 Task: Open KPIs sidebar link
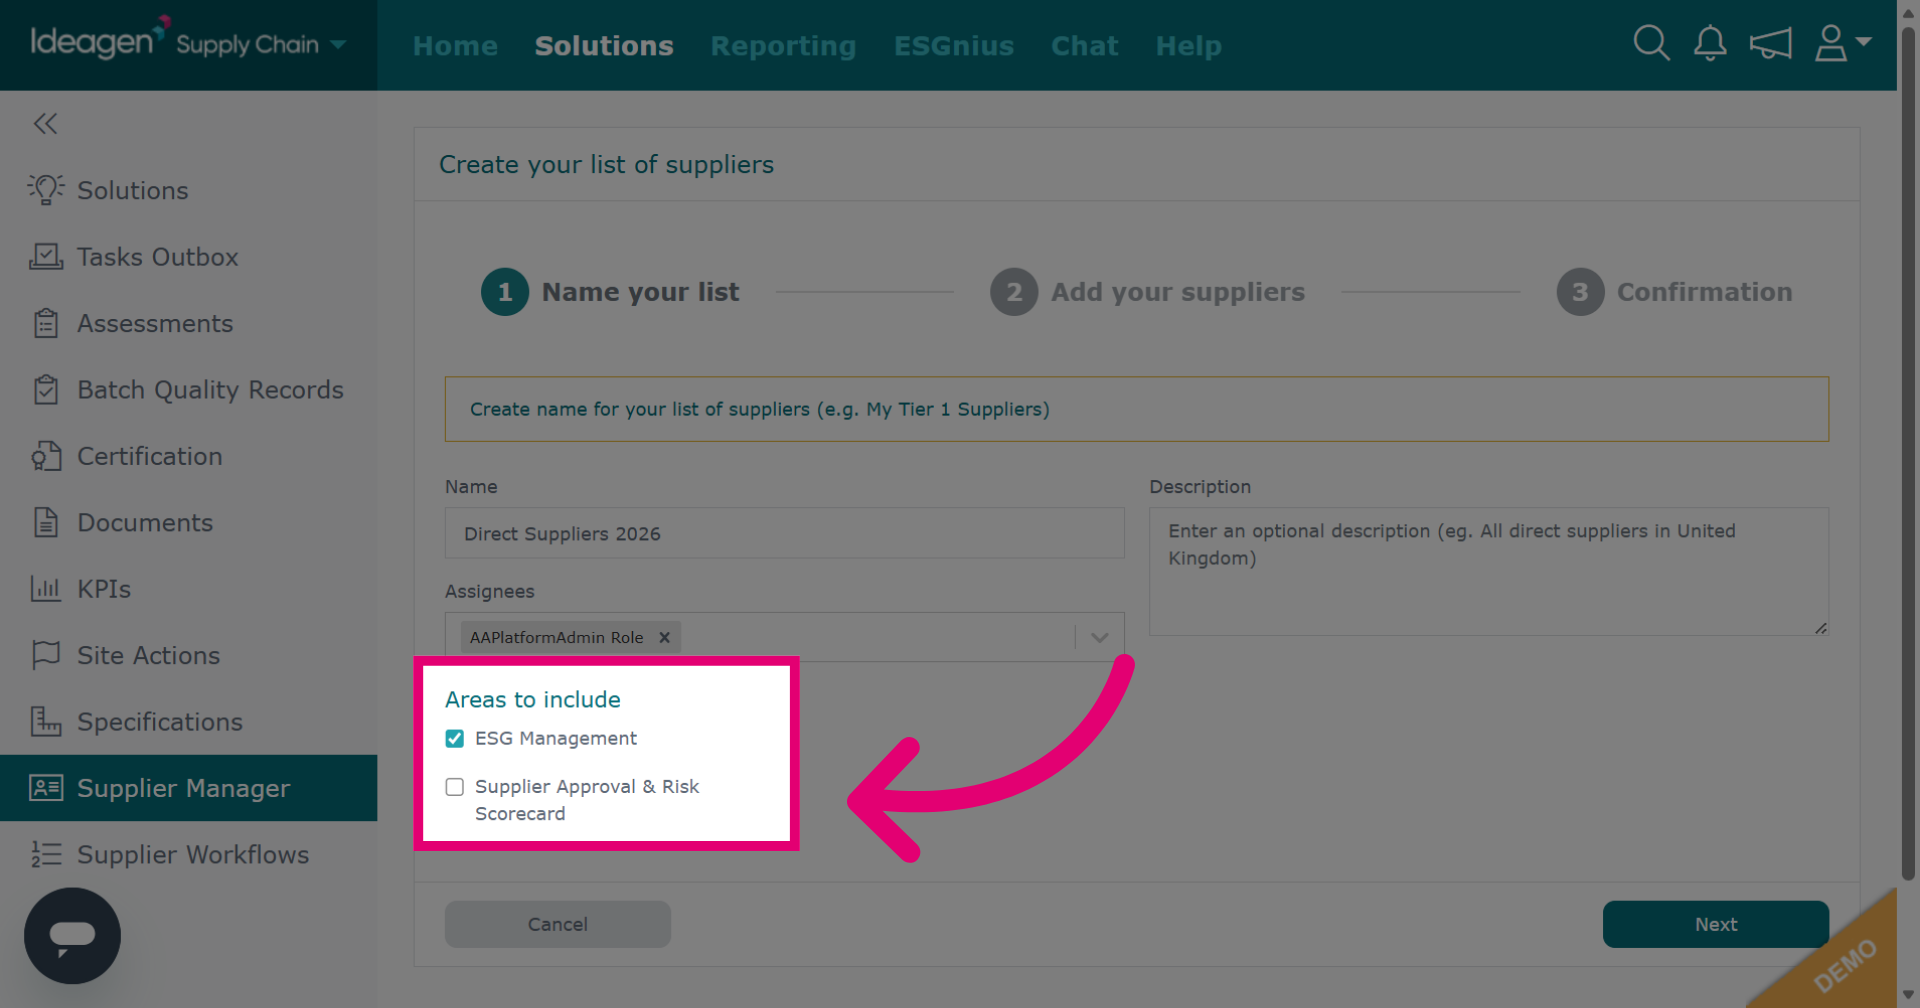pos(104,589)
